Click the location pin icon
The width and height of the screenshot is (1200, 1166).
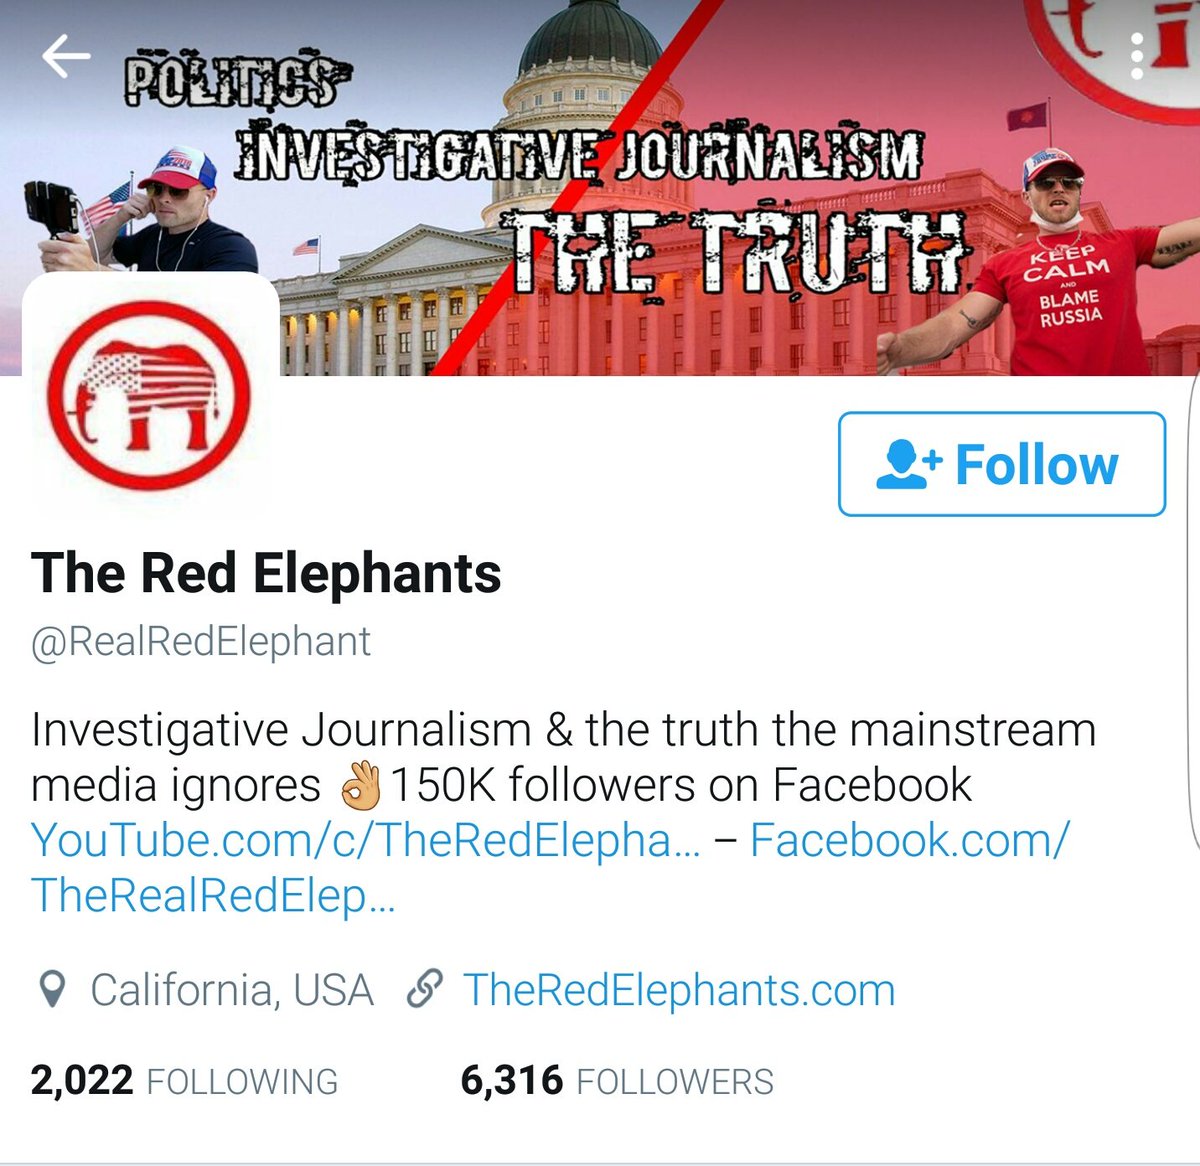[x=52, y=990]
